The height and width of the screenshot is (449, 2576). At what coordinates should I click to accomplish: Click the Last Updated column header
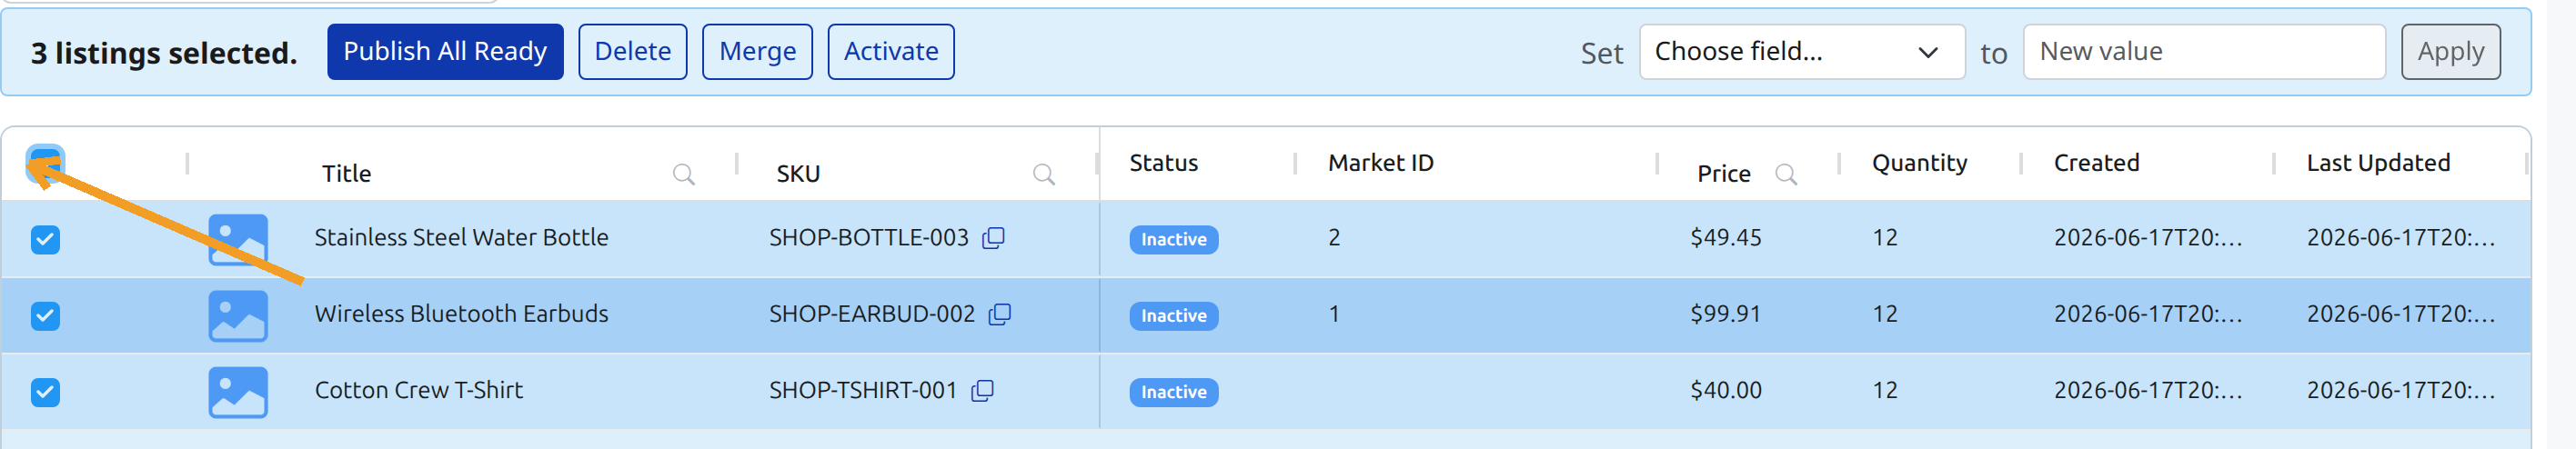(x=2378, y=163)
